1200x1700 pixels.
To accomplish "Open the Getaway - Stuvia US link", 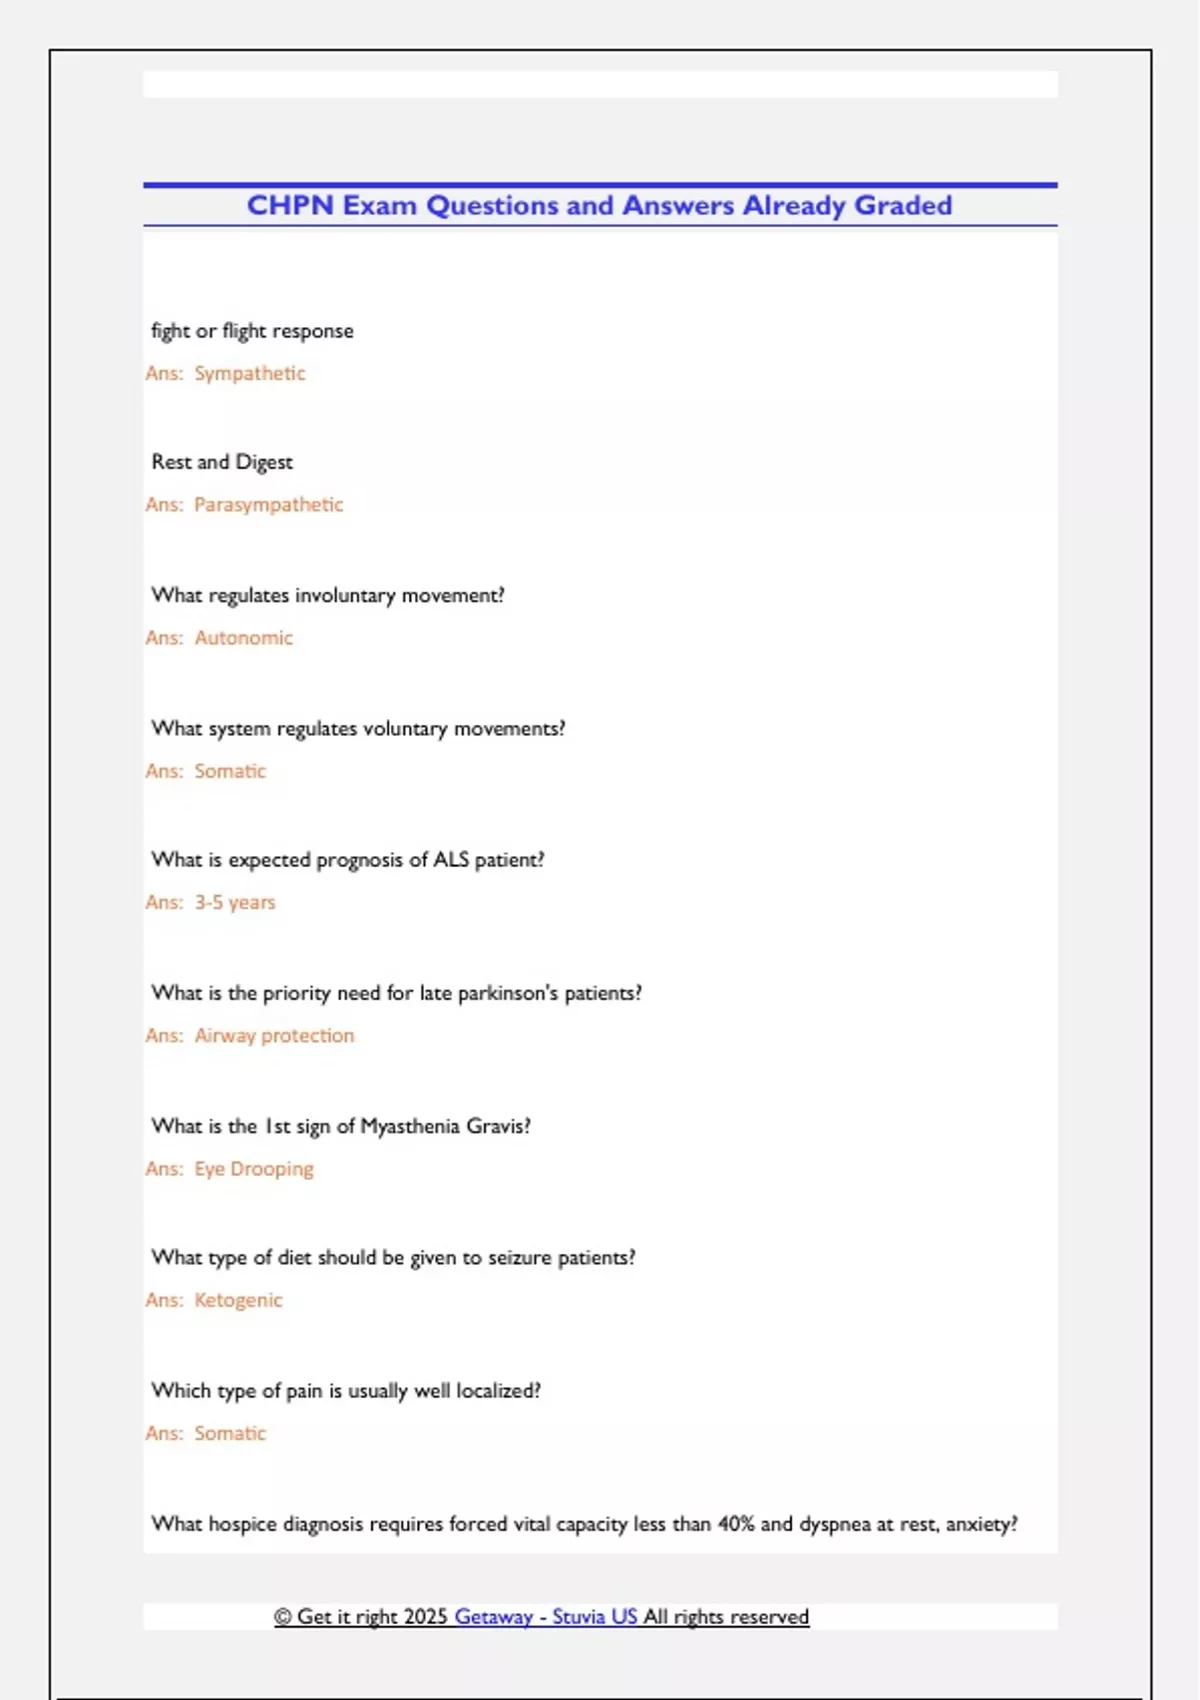I will pos(545,1617).
